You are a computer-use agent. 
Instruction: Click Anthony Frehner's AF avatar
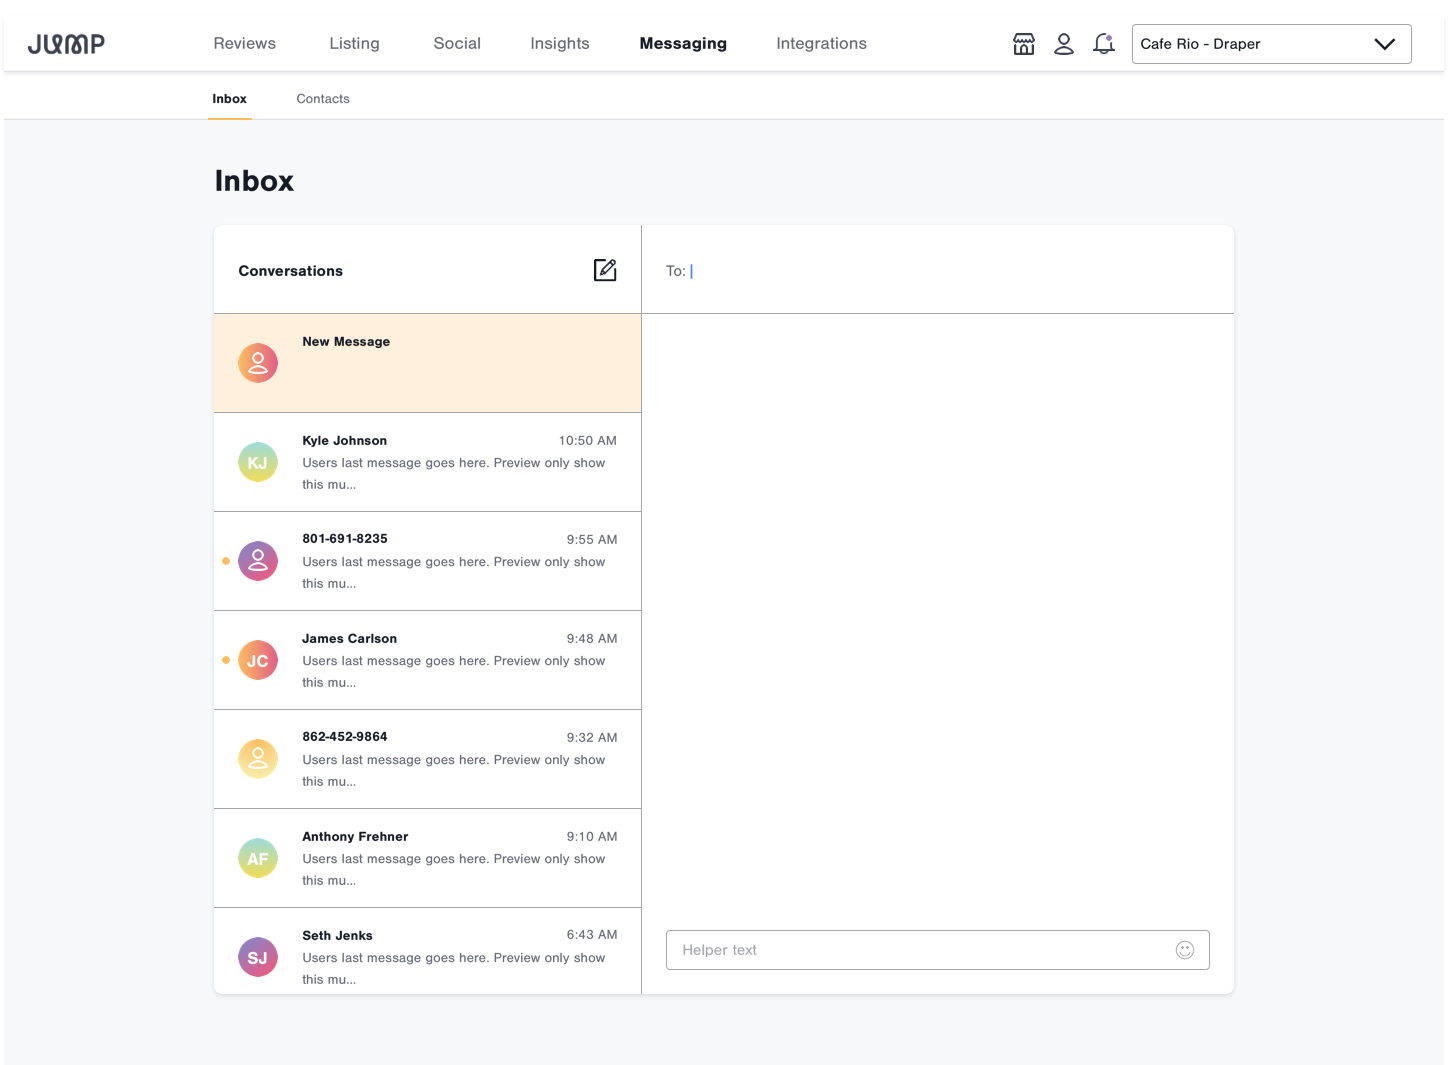pyautogui.click(x=258, y=858)
